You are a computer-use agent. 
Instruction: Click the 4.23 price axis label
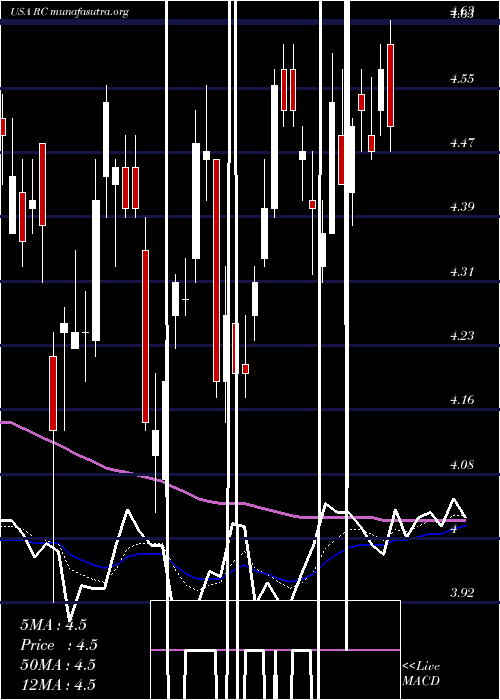point(462,335)
